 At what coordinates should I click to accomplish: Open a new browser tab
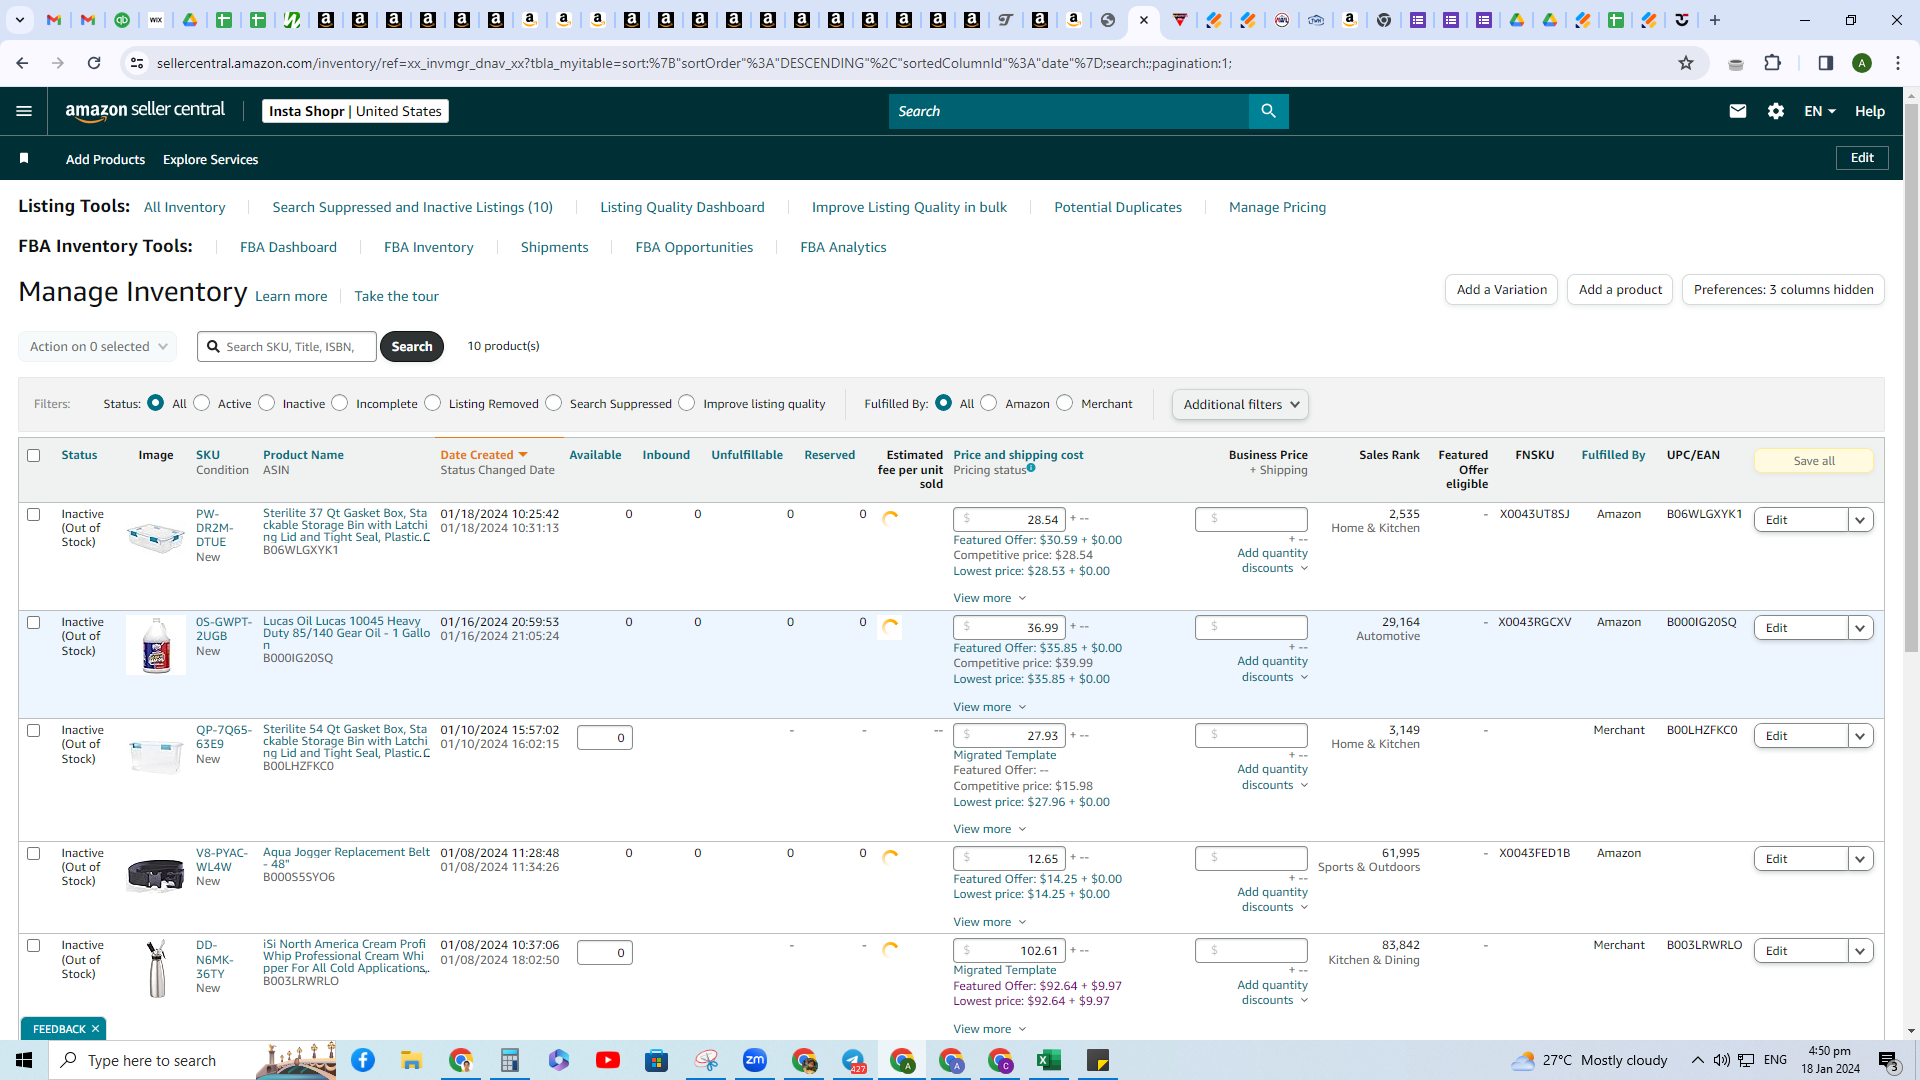pyautogui.click(x=1715, y=20)
